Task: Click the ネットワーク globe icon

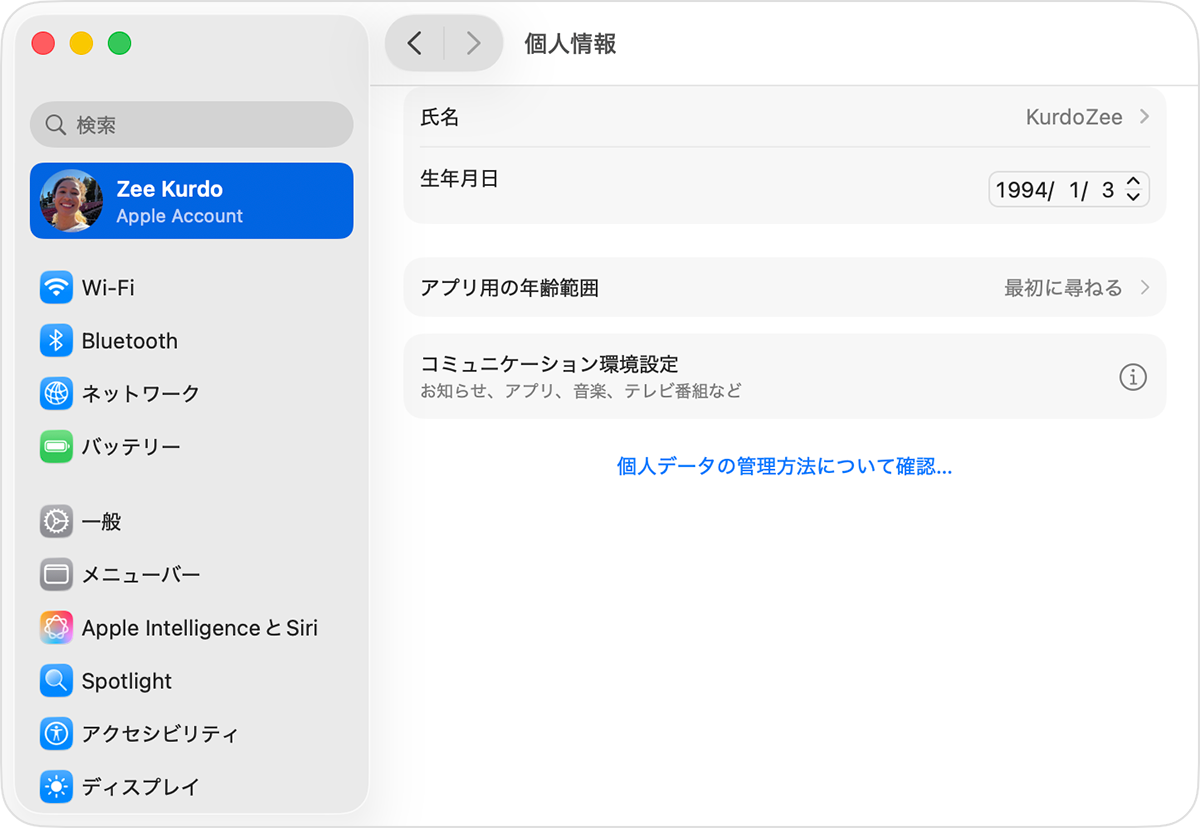Action: 56,393
